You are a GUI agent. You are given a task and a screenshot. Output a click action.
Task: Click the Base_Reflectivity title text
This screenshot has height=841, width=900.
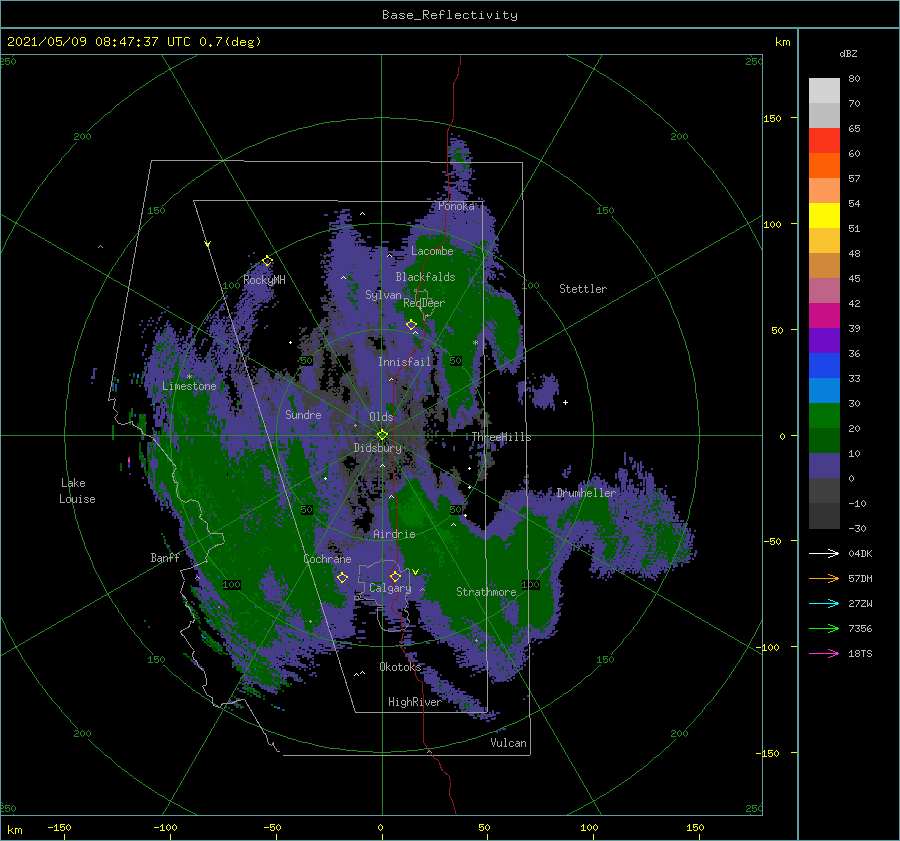[x=449, y=15]
